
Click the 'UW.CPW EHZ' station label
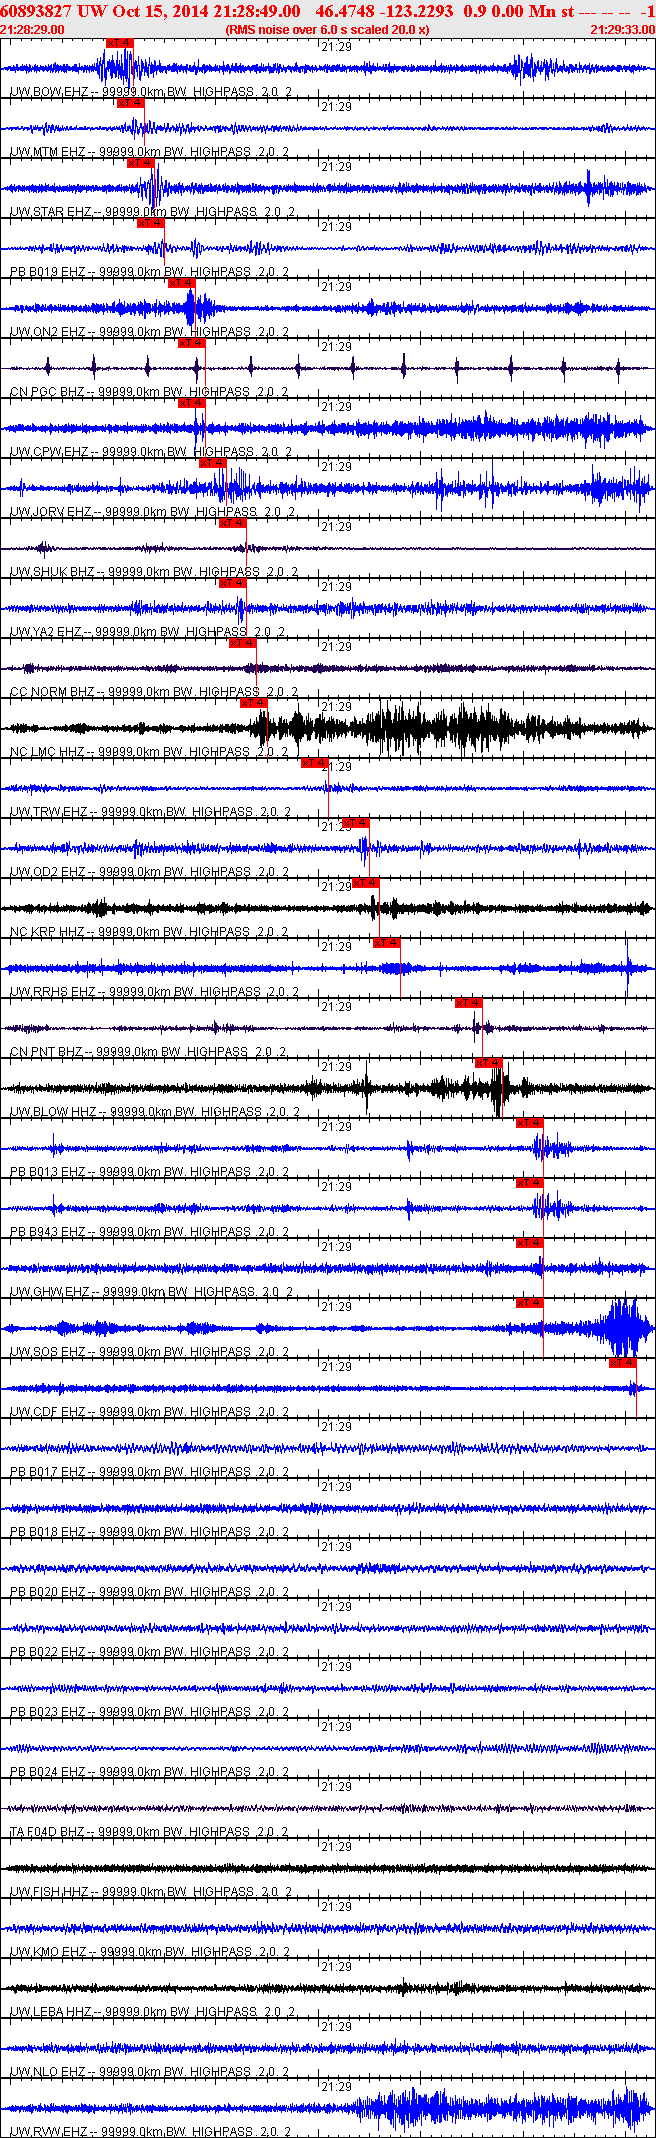pos(49,452)
